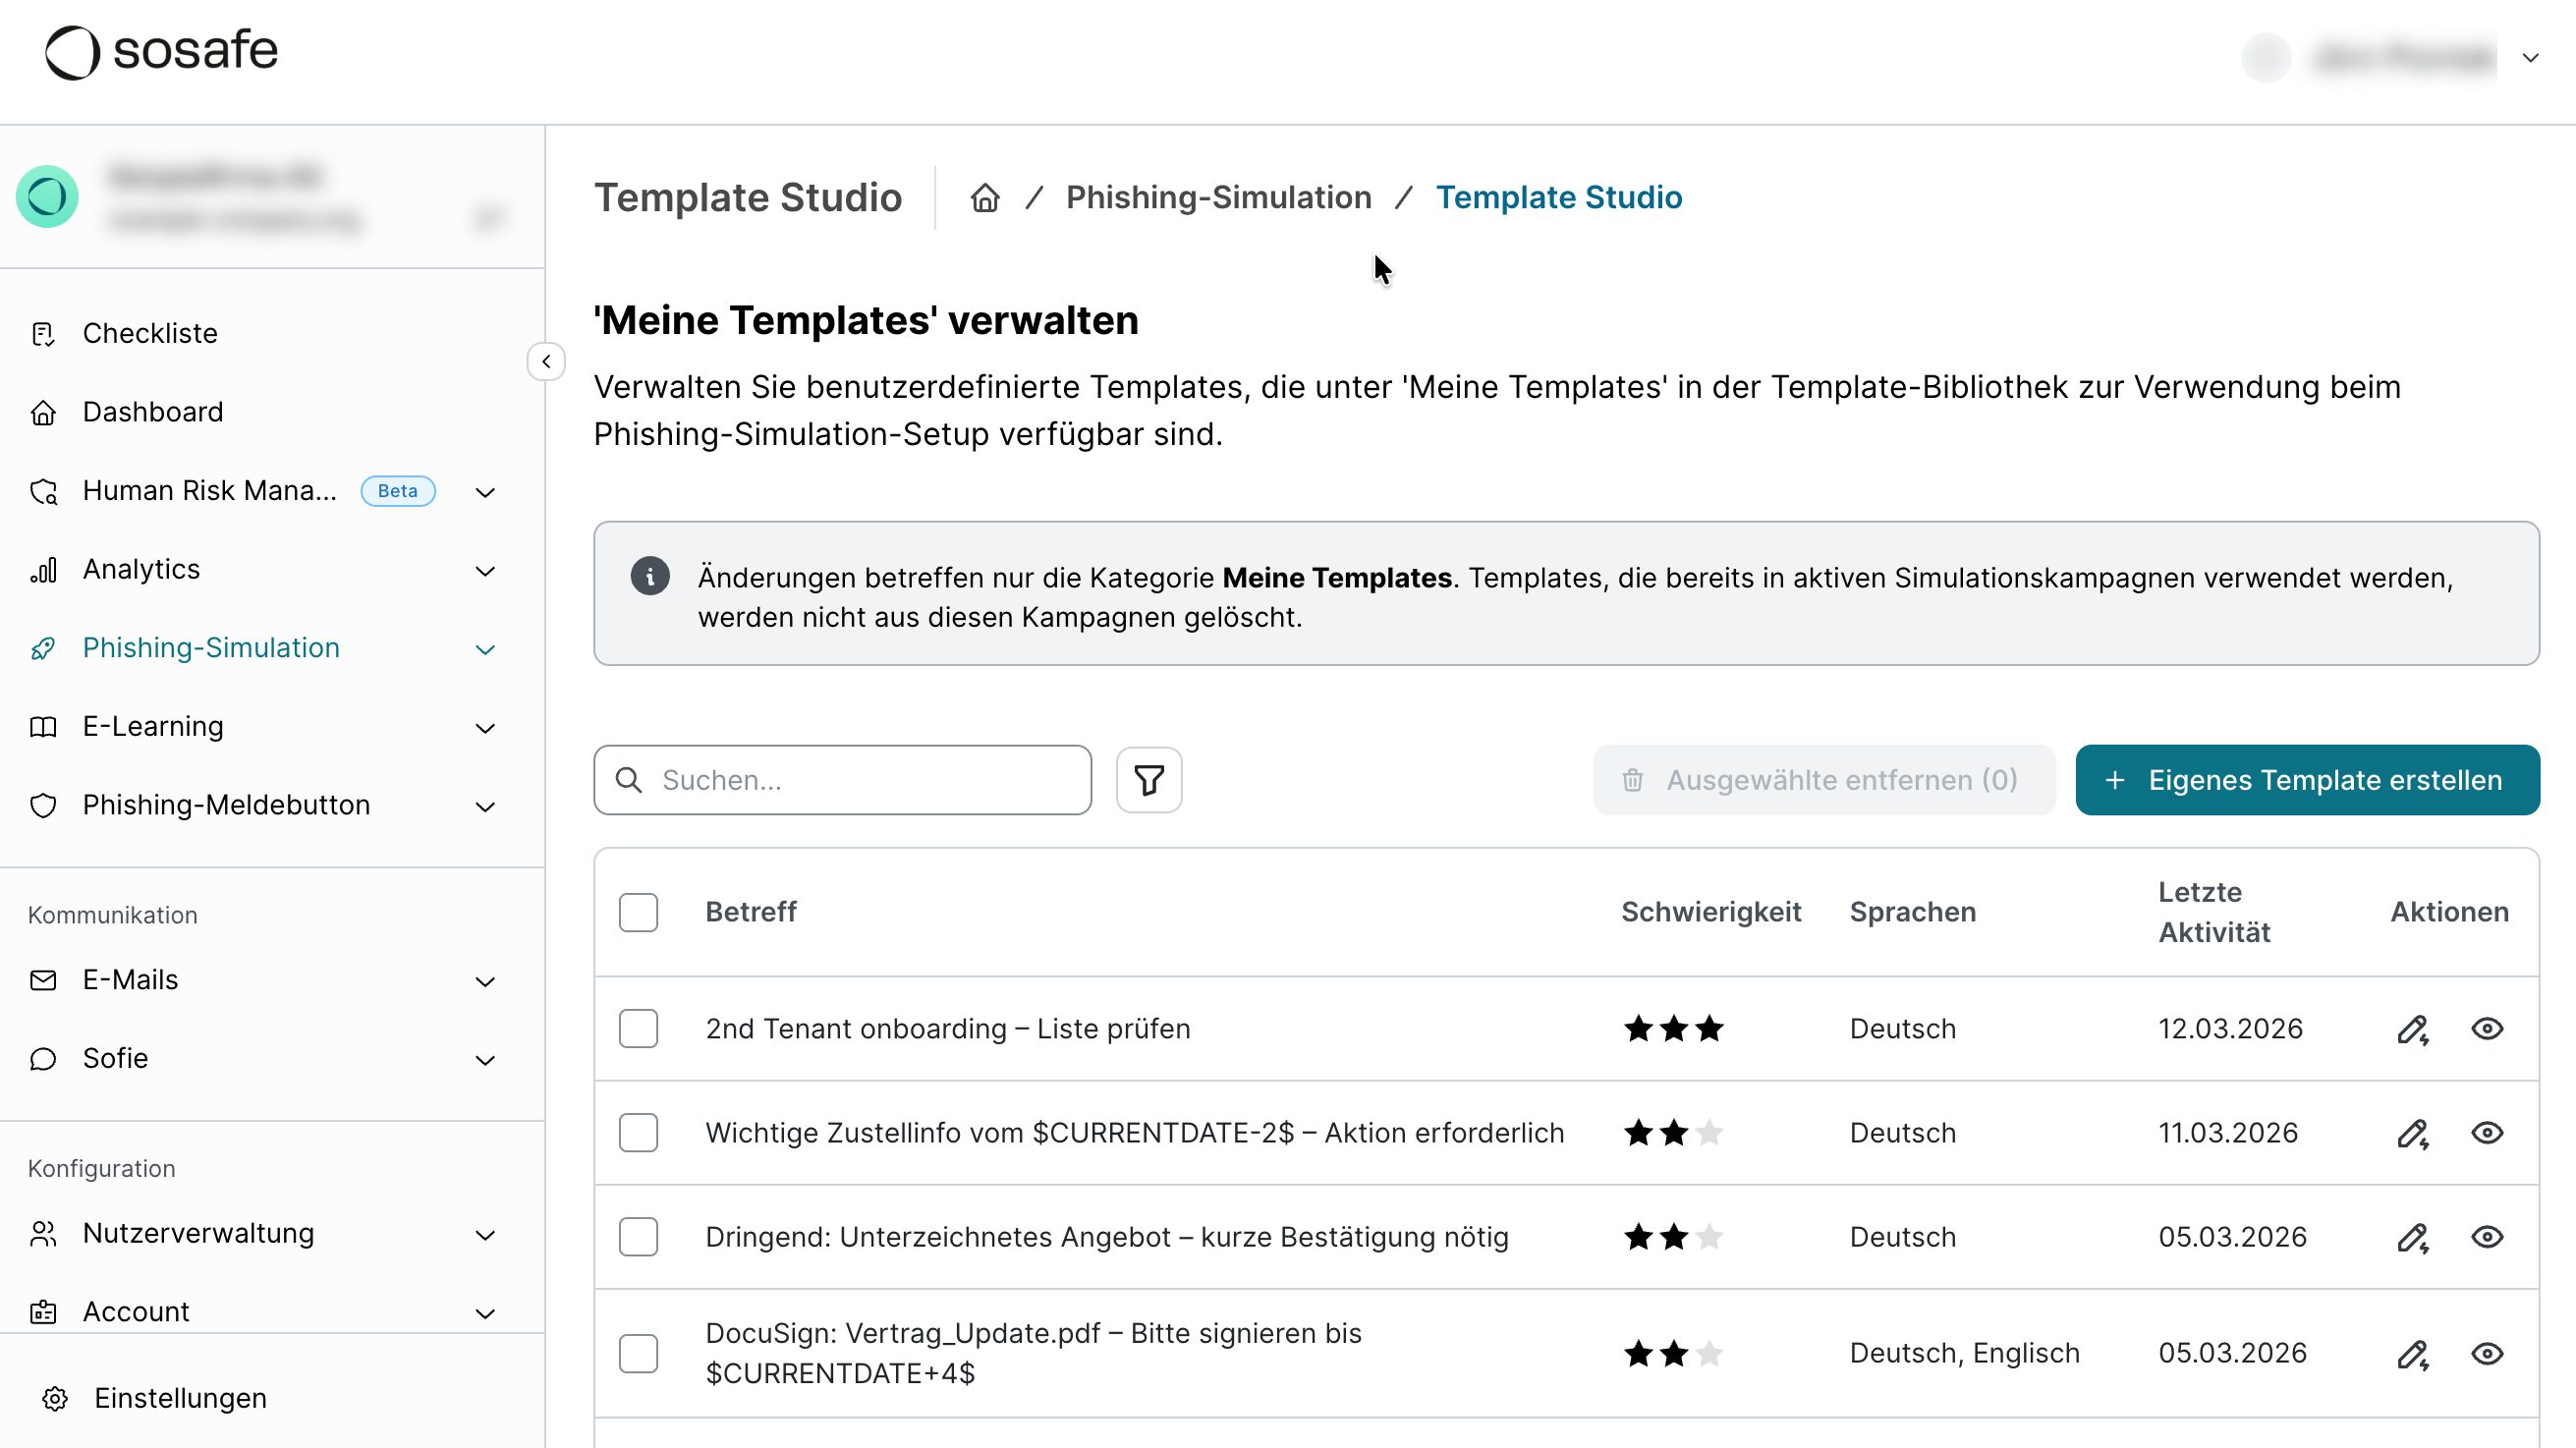The width and height of the screenshot is (2576, 1448).
Task: Focus the Suchen search field
Action: click(860, 780)
